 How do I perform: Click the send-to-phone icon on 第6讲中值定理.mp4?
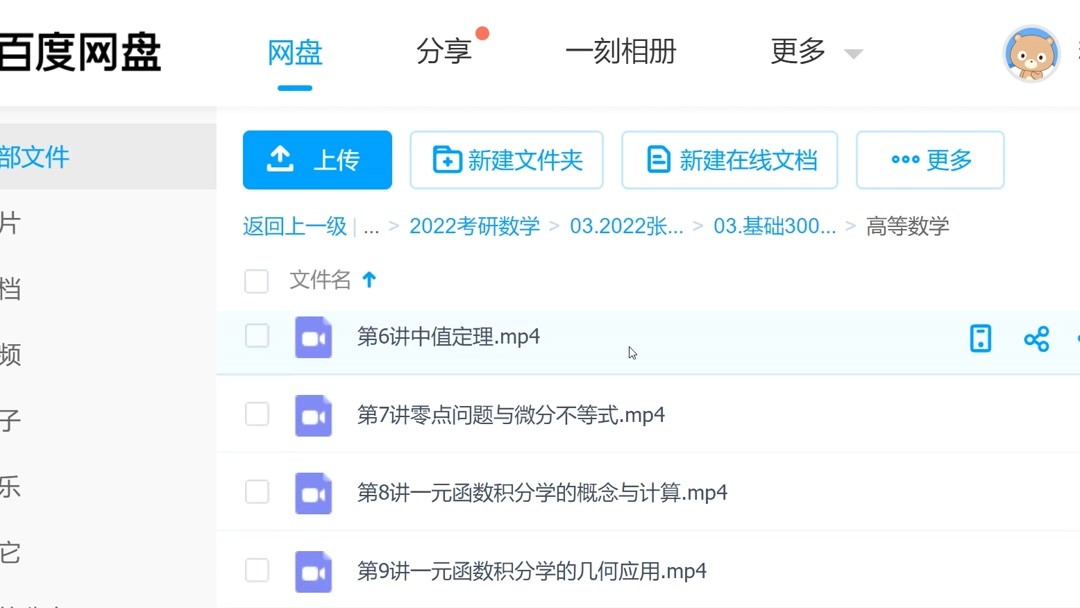click(980, 338)
